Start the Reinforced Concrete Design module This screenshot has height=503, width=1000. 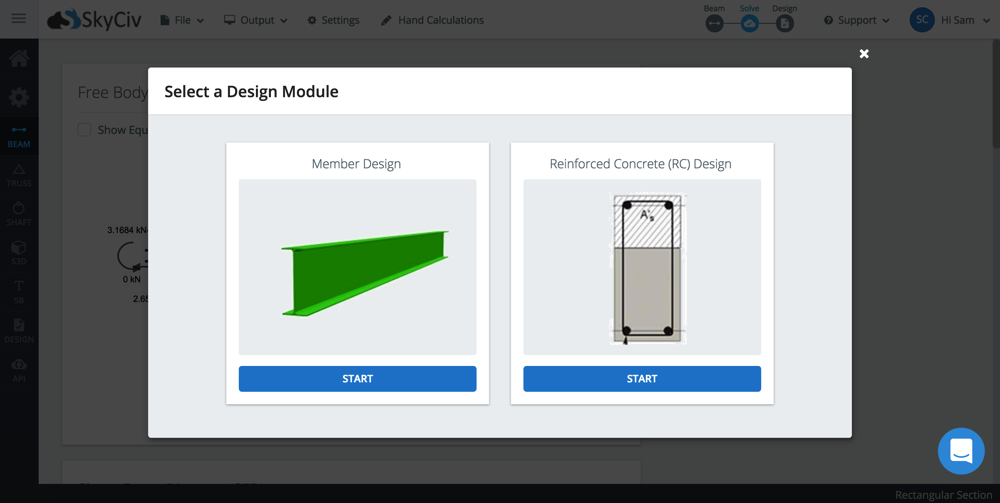pos(642,379)
